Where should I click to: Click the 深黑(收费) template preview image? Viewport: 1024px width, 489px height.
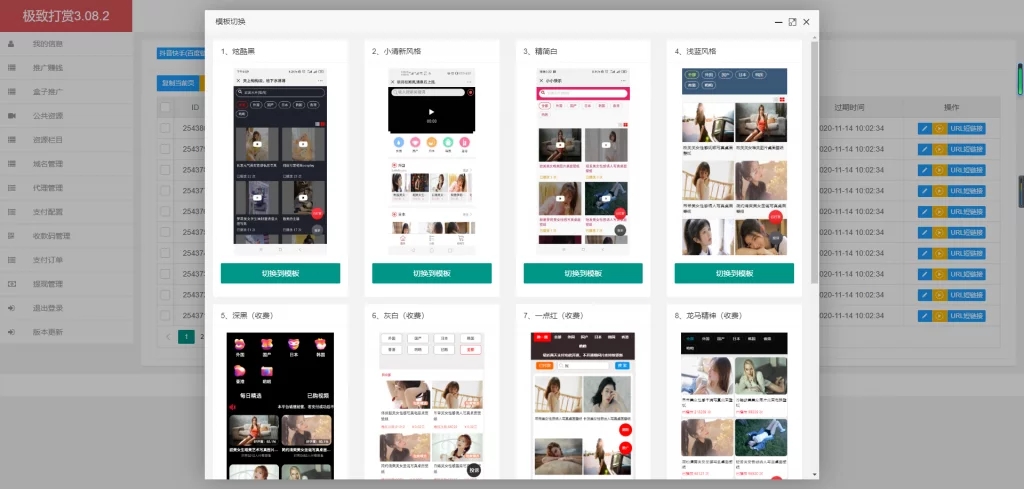click(x=280, y=406)
